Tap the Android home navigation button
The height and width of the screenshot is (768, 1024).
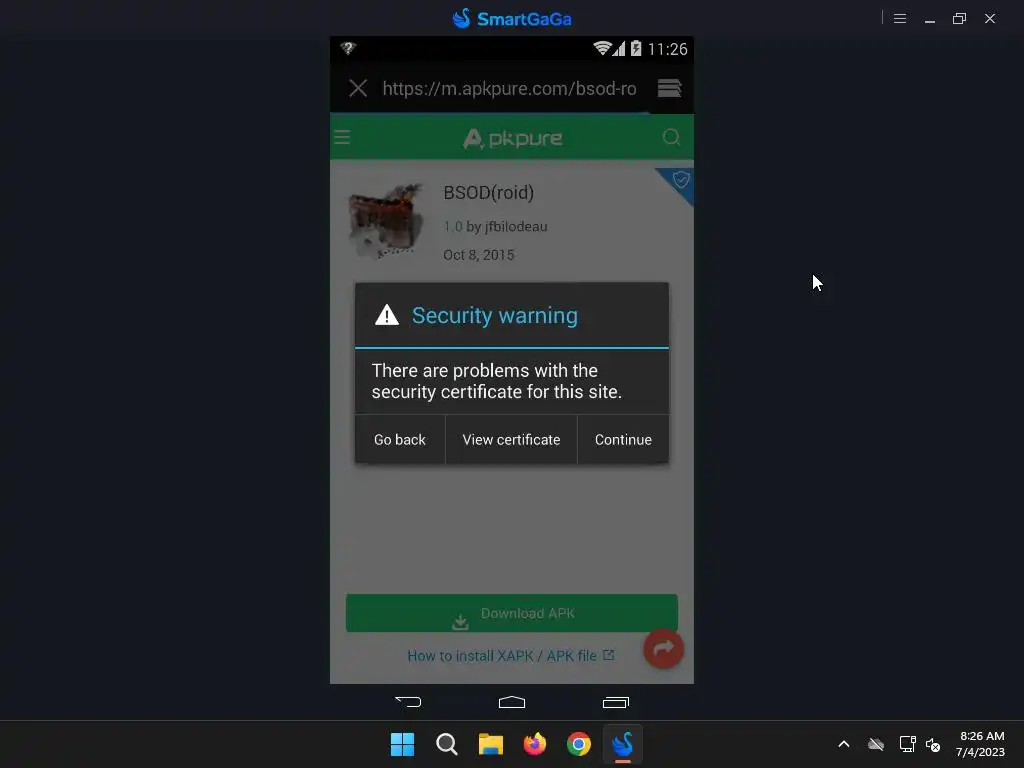coord(512,702)
